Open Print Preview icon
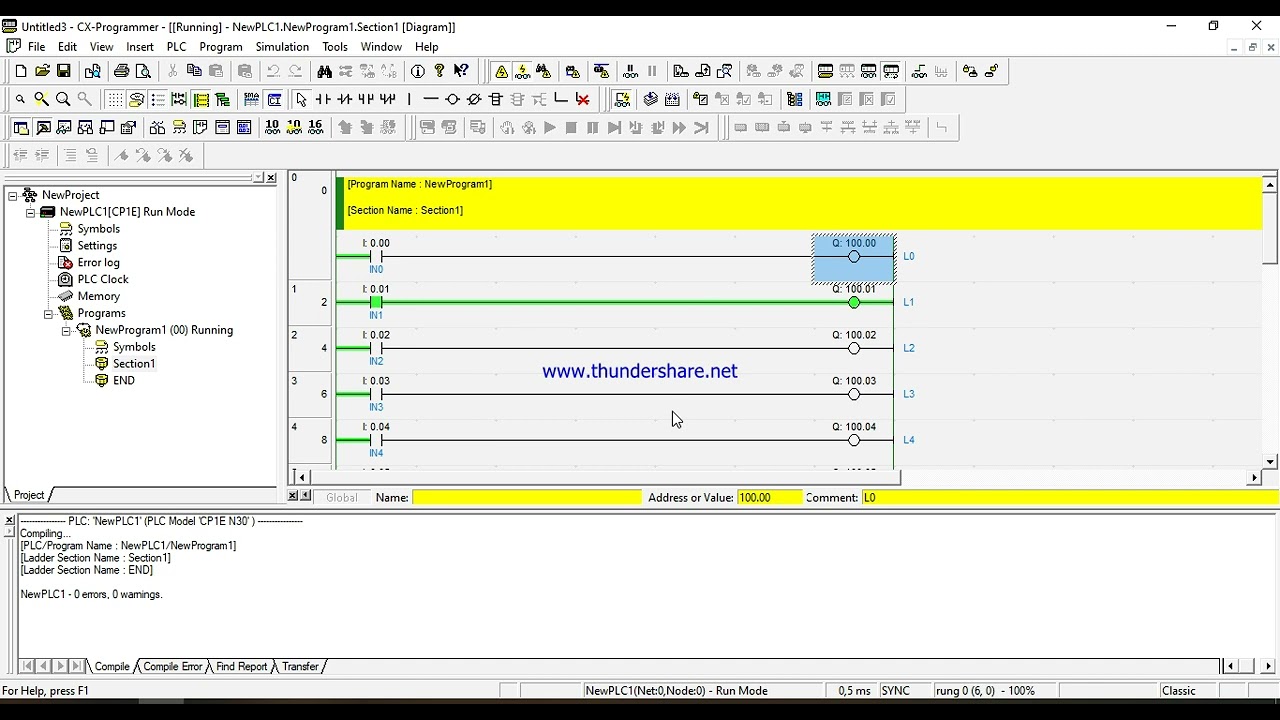Viewport: 1280px width, 720px height. point(143,71)
